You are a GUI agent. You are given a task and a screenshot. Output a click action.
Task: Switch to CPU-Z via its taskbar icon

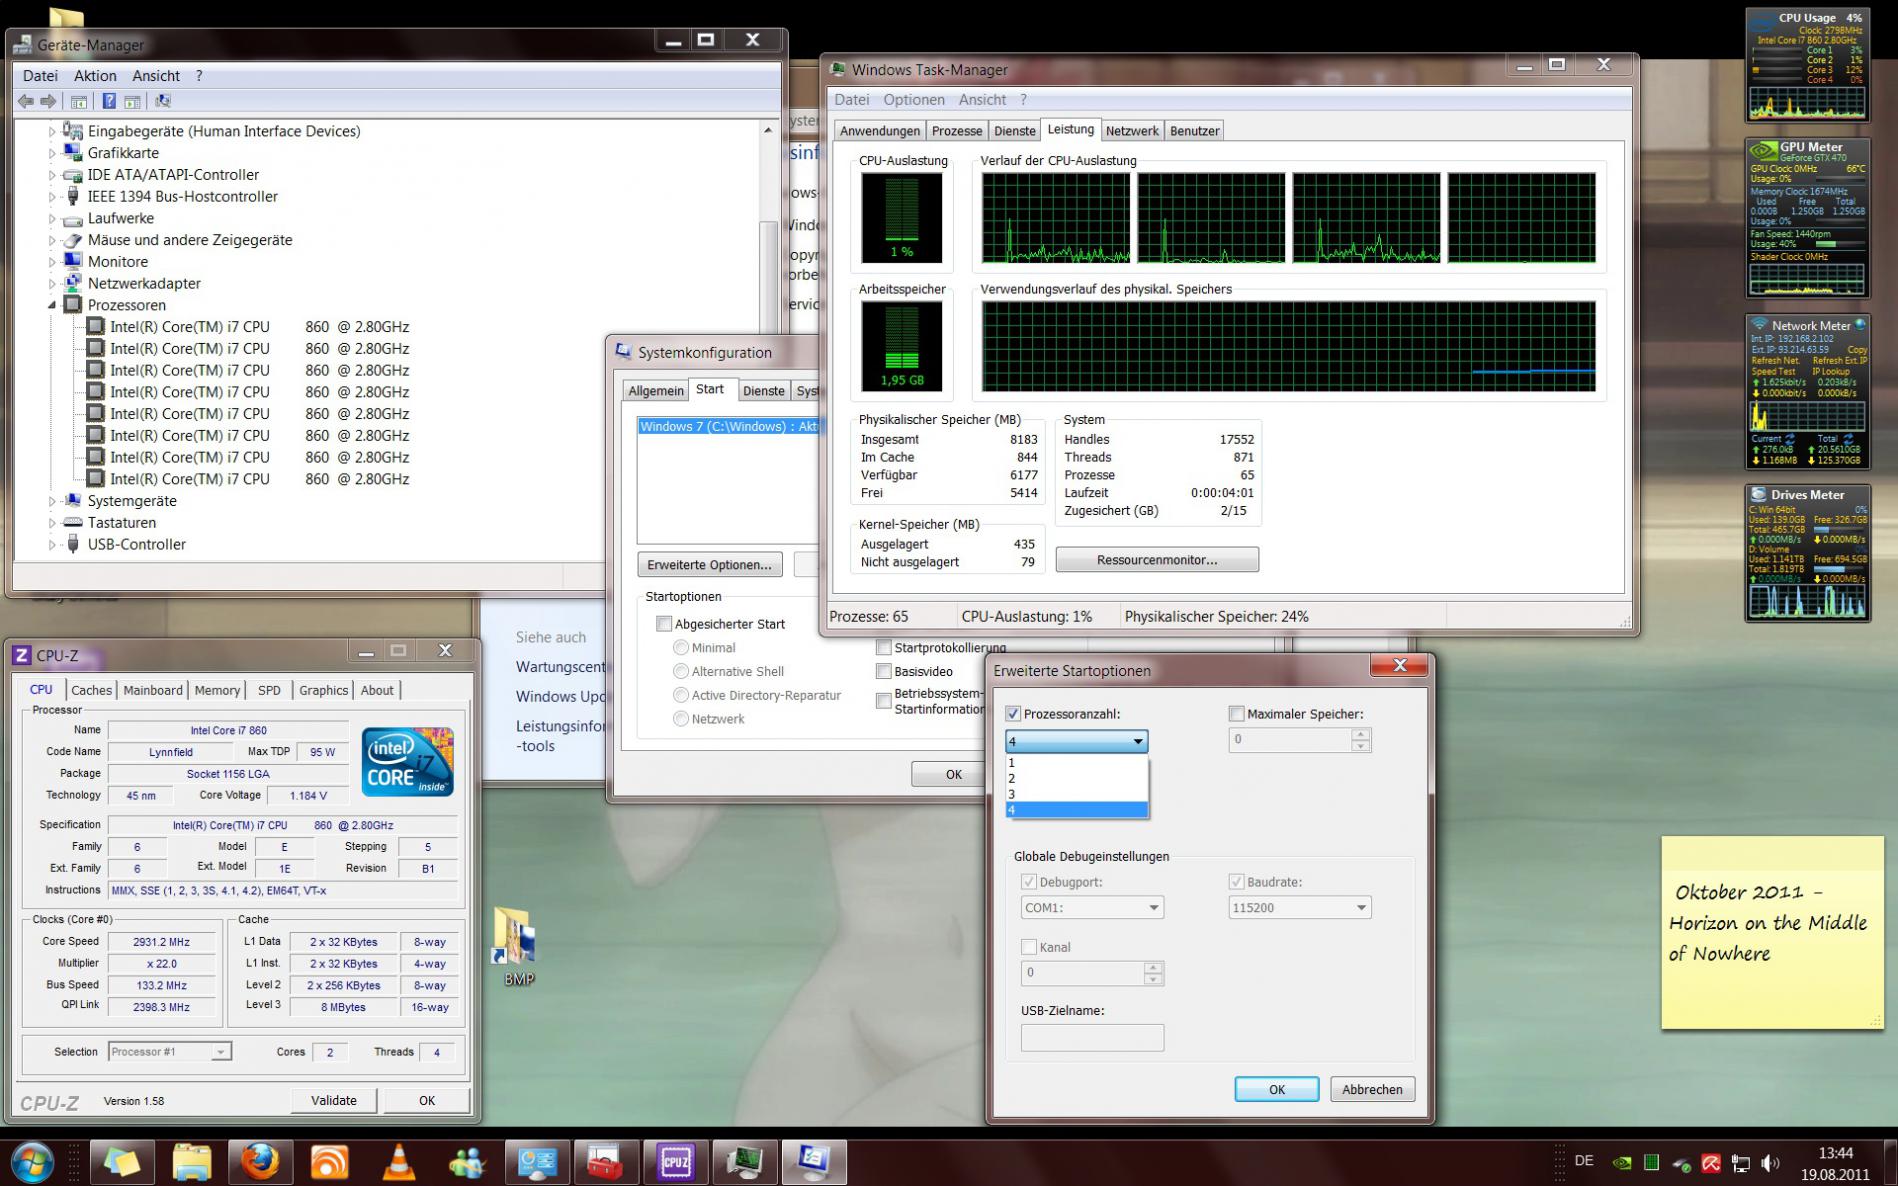click(675, 1162)
